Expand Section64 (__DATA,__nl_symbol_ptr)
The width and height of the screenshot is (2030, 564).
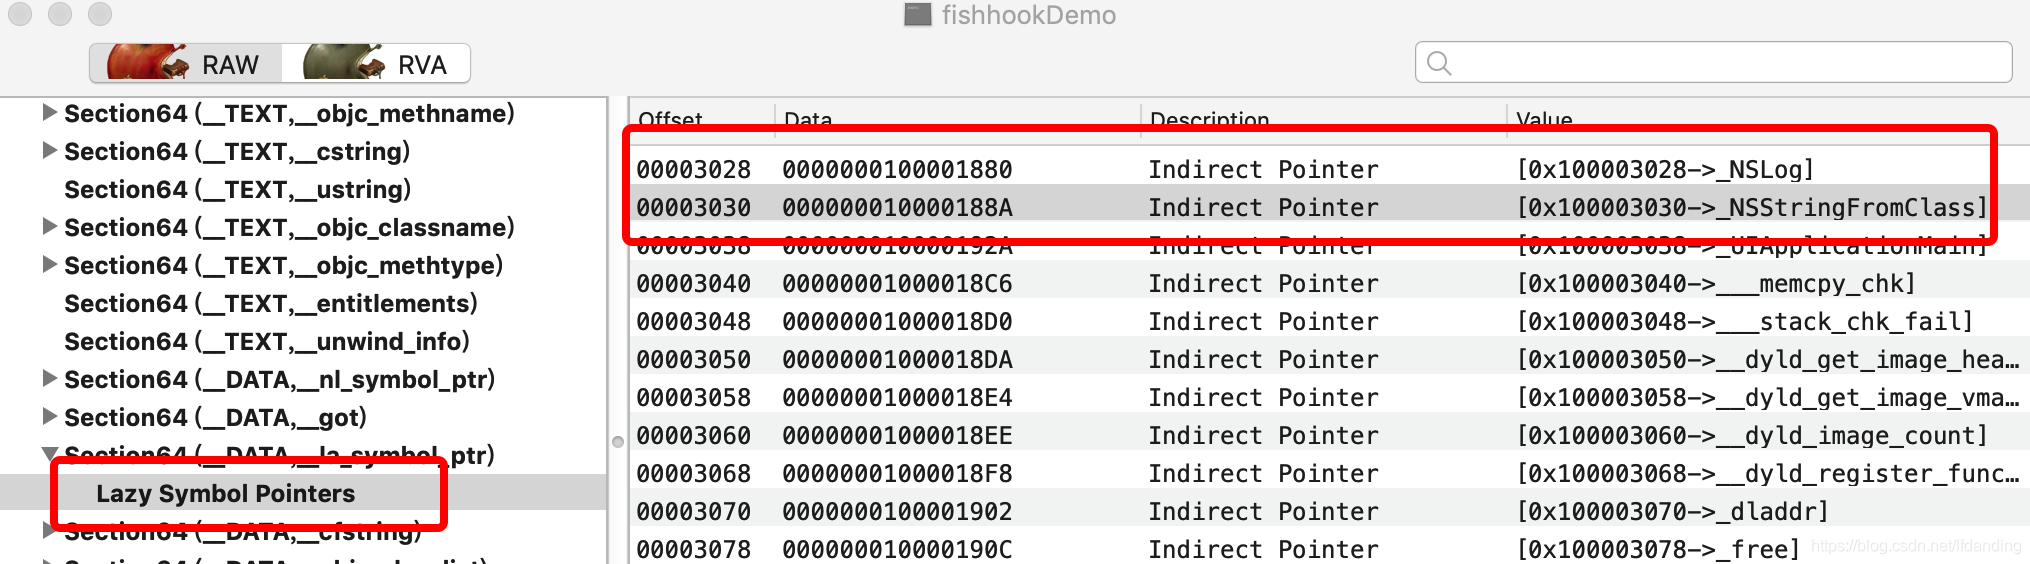point(48,379)
